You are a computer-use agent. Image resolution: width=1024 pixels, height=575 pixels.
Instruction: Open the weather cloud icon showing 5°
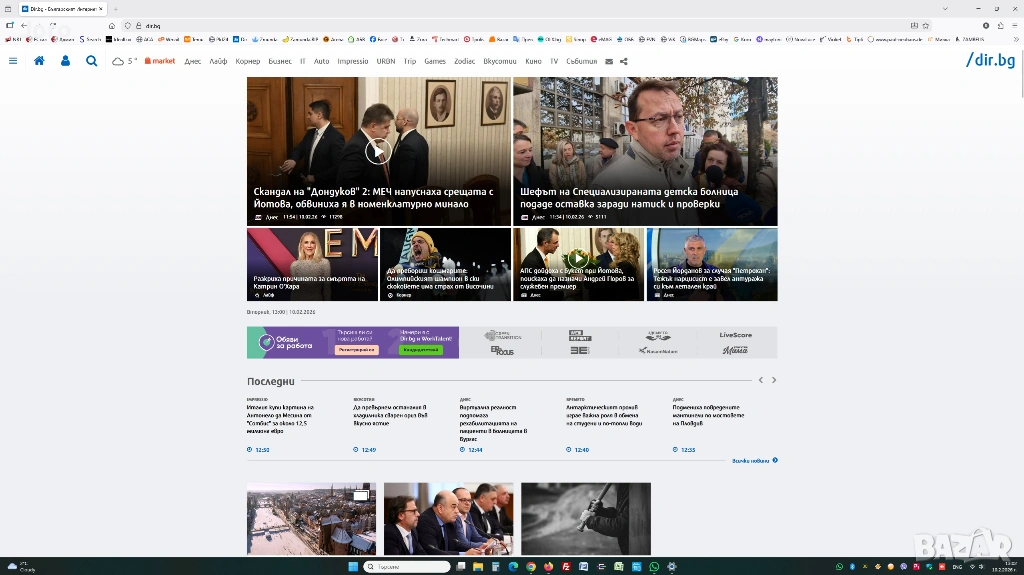pos(124,61)
